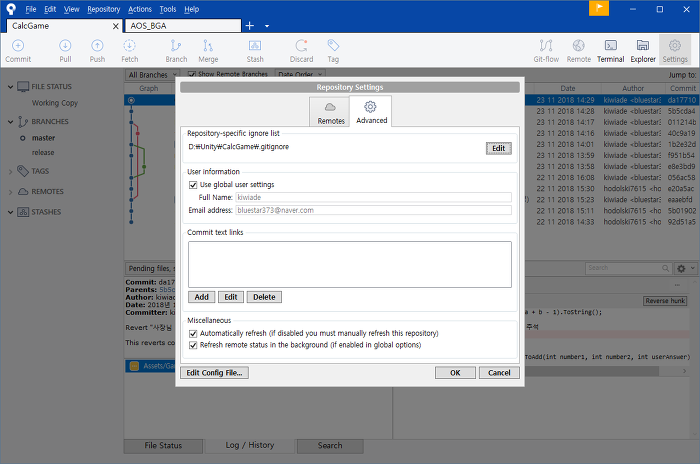
Task: Click the Full Name input field
Action: click(373, 197)
